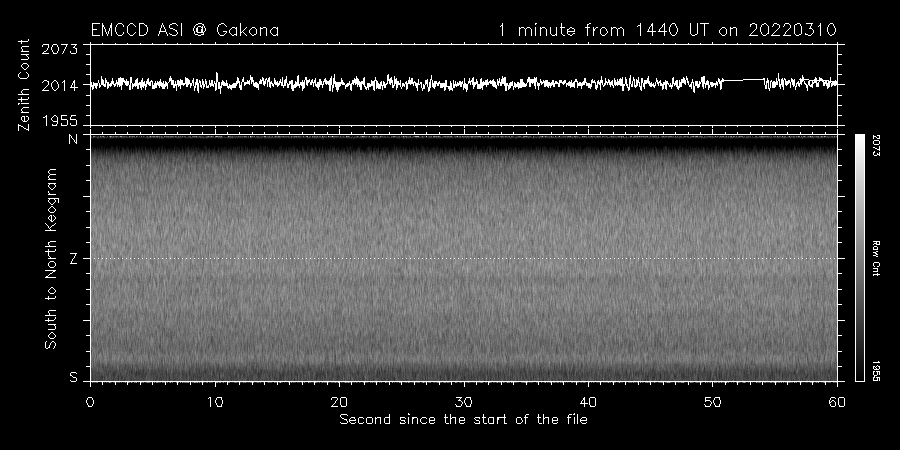900x450 pixels.
Task: Click the 40 second tick label
Action: [588, 402]
